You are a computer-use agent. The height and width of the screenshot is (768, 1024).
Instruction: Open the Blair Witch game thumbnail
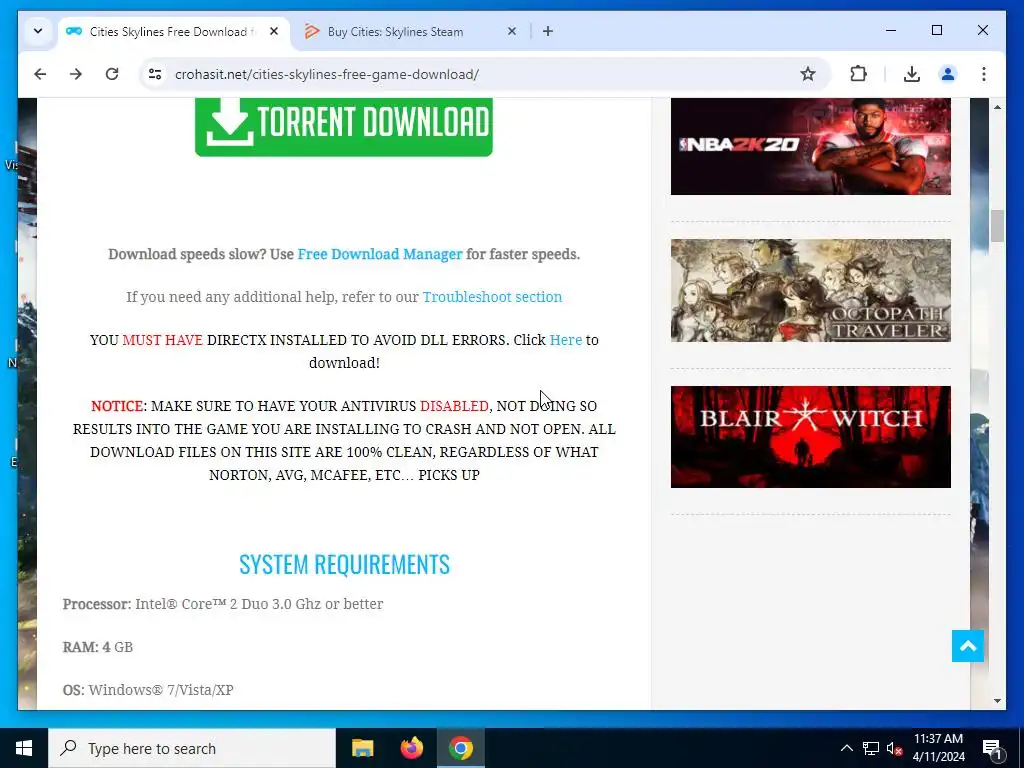810,437
